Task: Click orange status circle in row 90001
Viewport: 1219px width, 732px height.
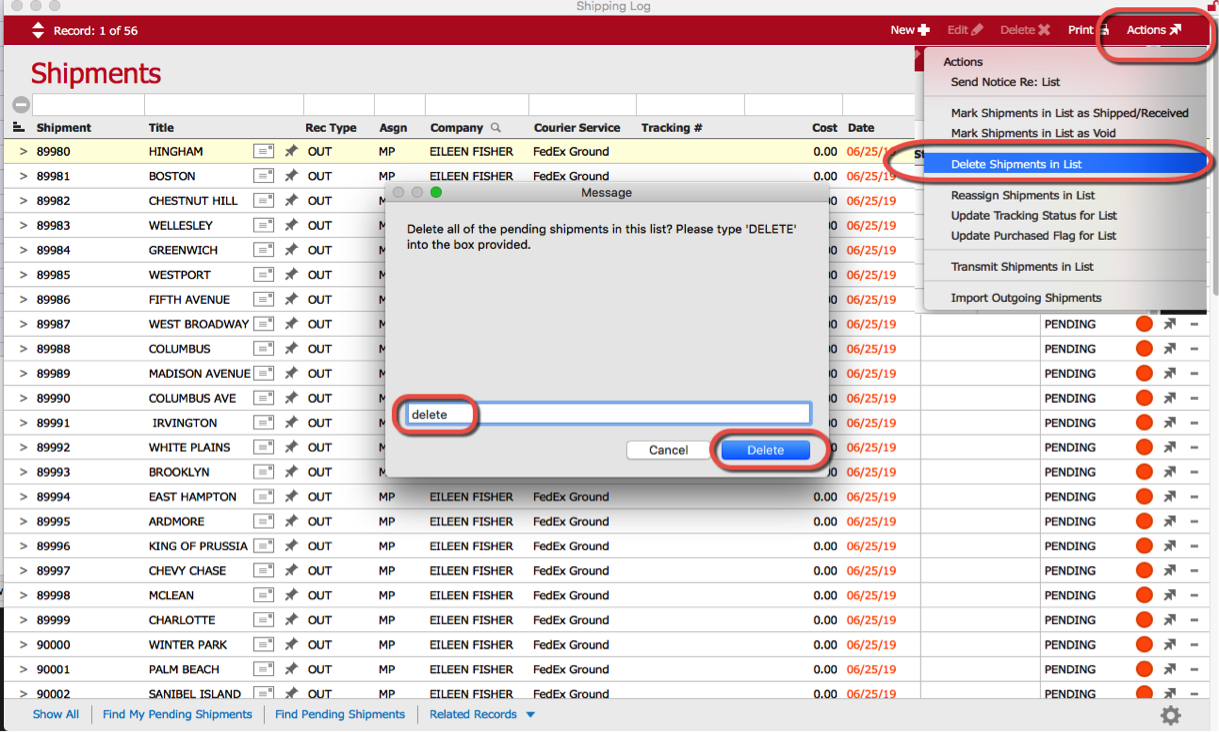Action: [1144, 669]
